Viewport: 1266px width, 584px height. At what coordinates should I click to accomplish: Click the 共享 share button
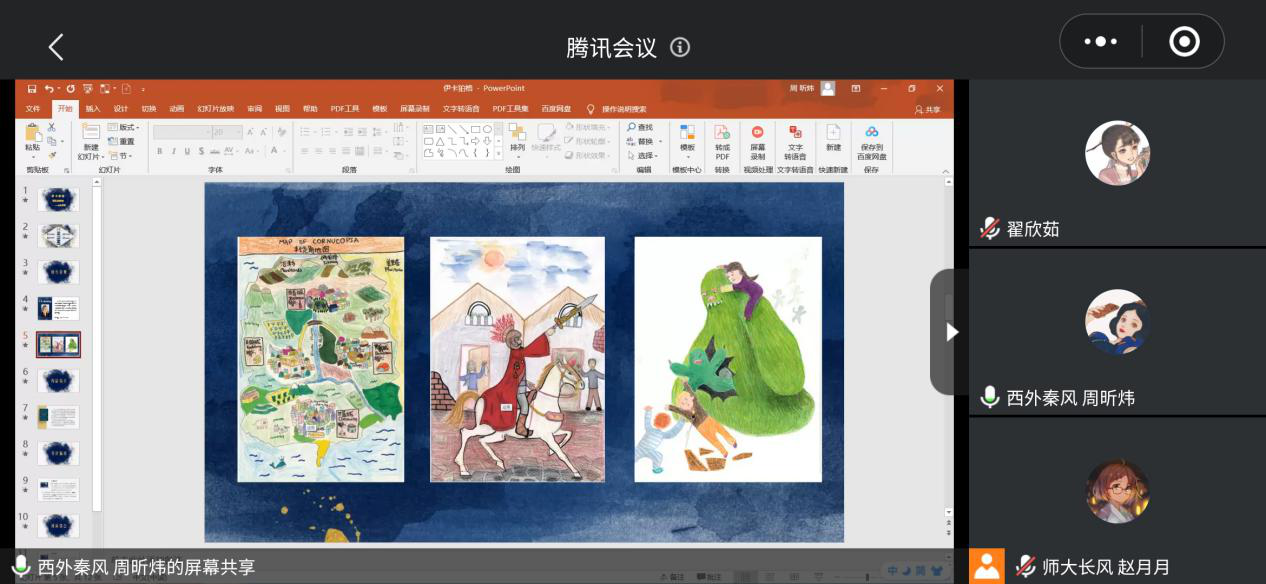928,110
